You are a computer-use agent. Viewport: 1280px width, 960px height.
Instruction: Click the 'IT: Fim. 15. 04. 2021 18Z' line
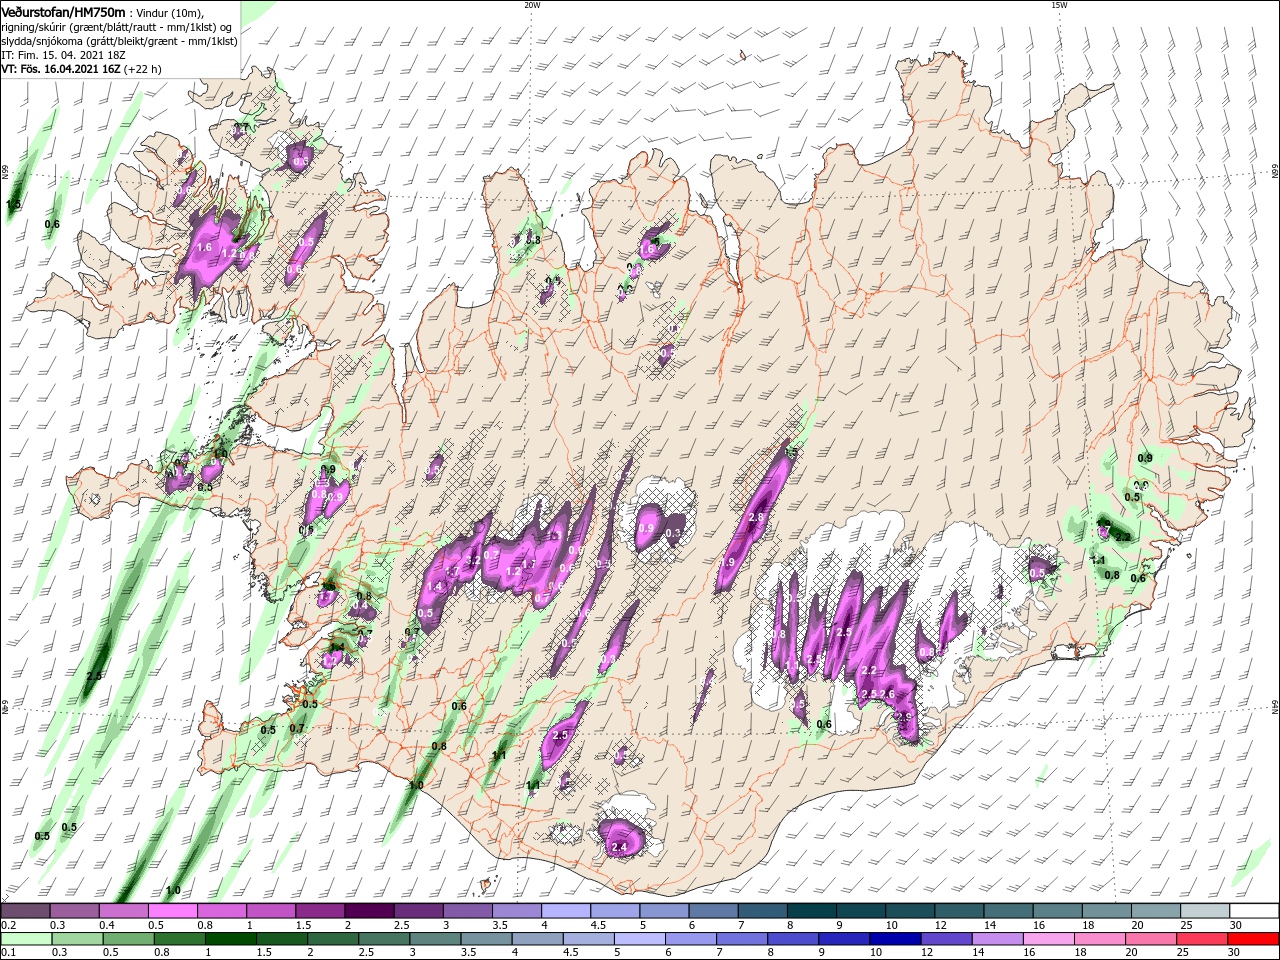coord(64,55)
